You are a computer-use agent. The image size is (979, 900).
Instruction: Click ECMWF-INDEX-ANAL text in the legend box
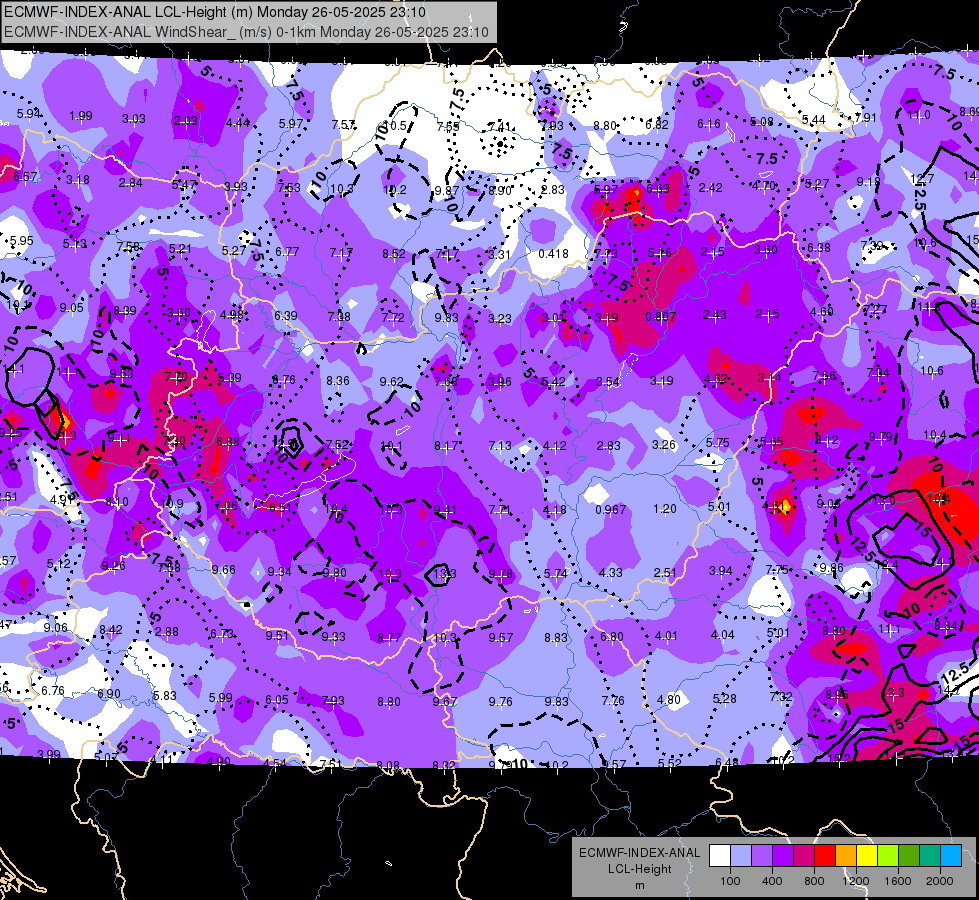coord(639,853)
